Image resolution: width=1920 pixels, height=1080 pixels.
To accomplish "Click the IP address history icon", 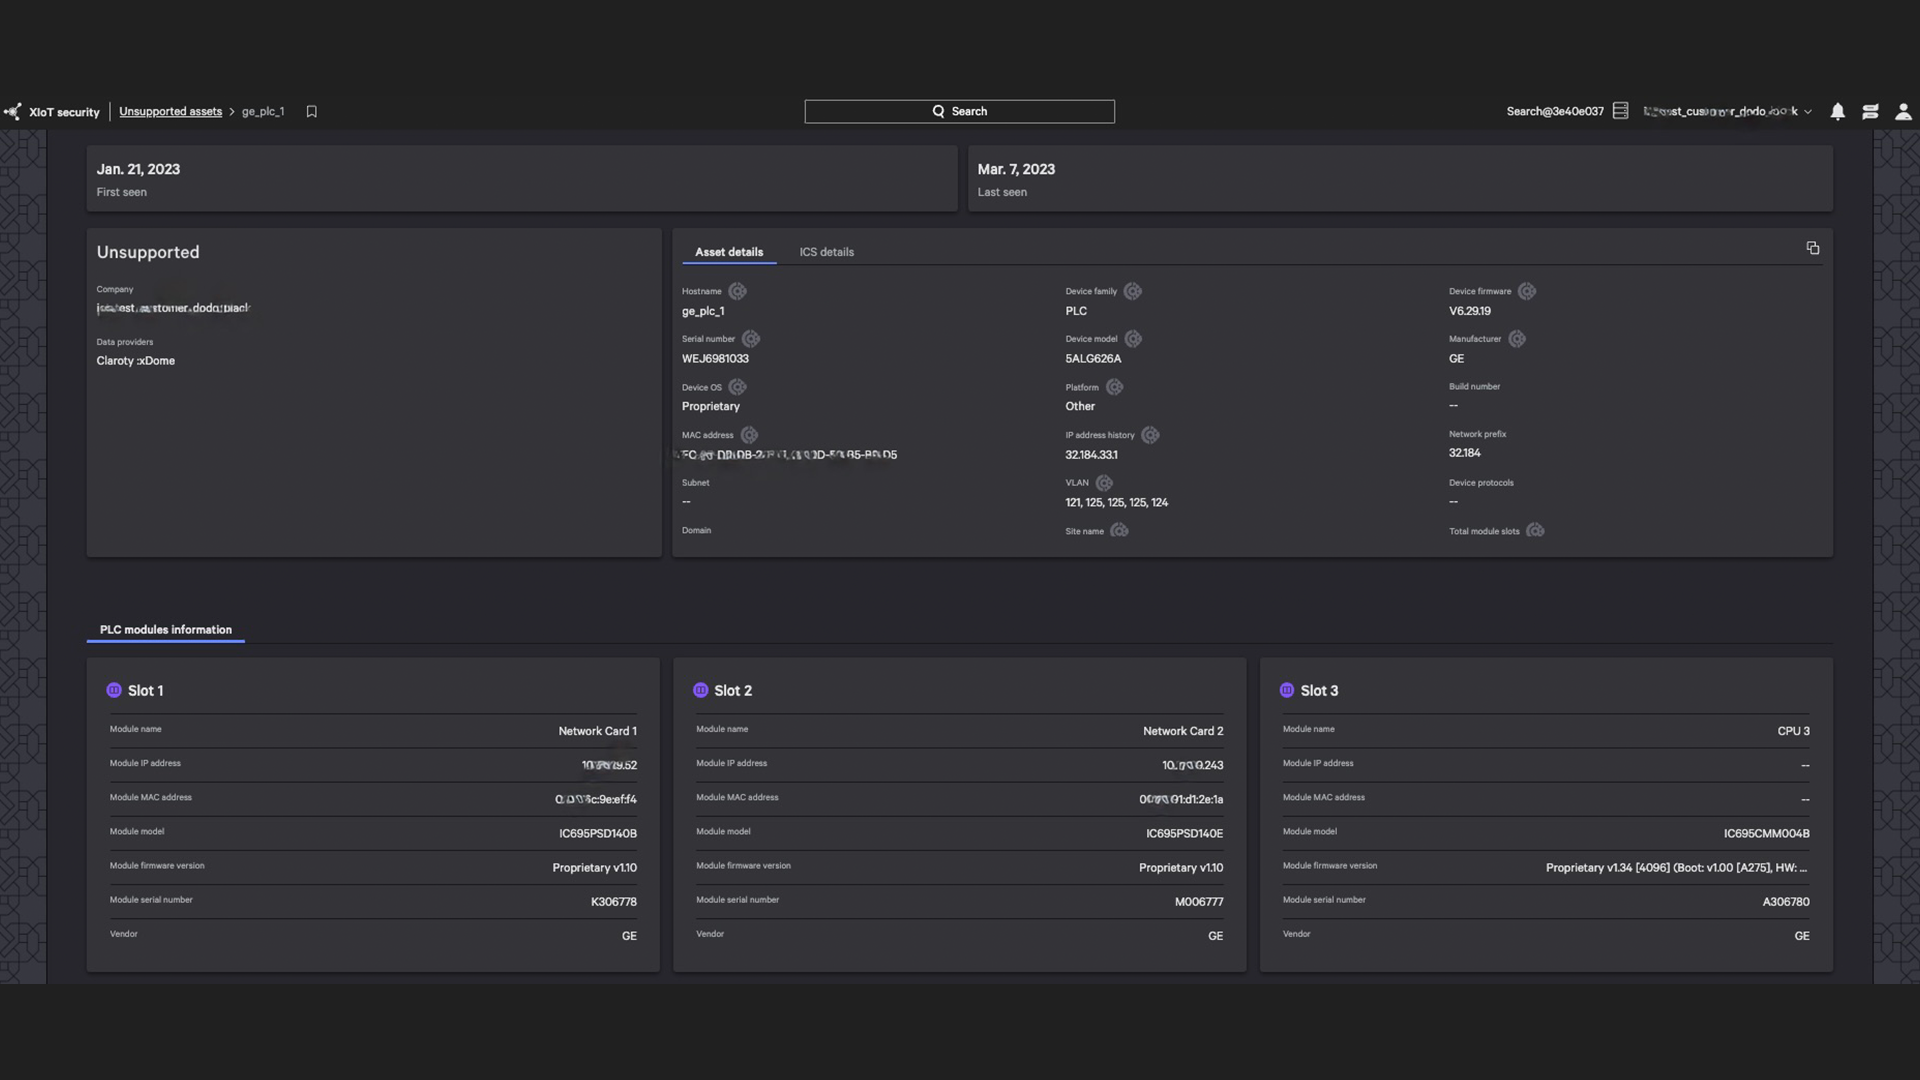I will point(1150,435).
